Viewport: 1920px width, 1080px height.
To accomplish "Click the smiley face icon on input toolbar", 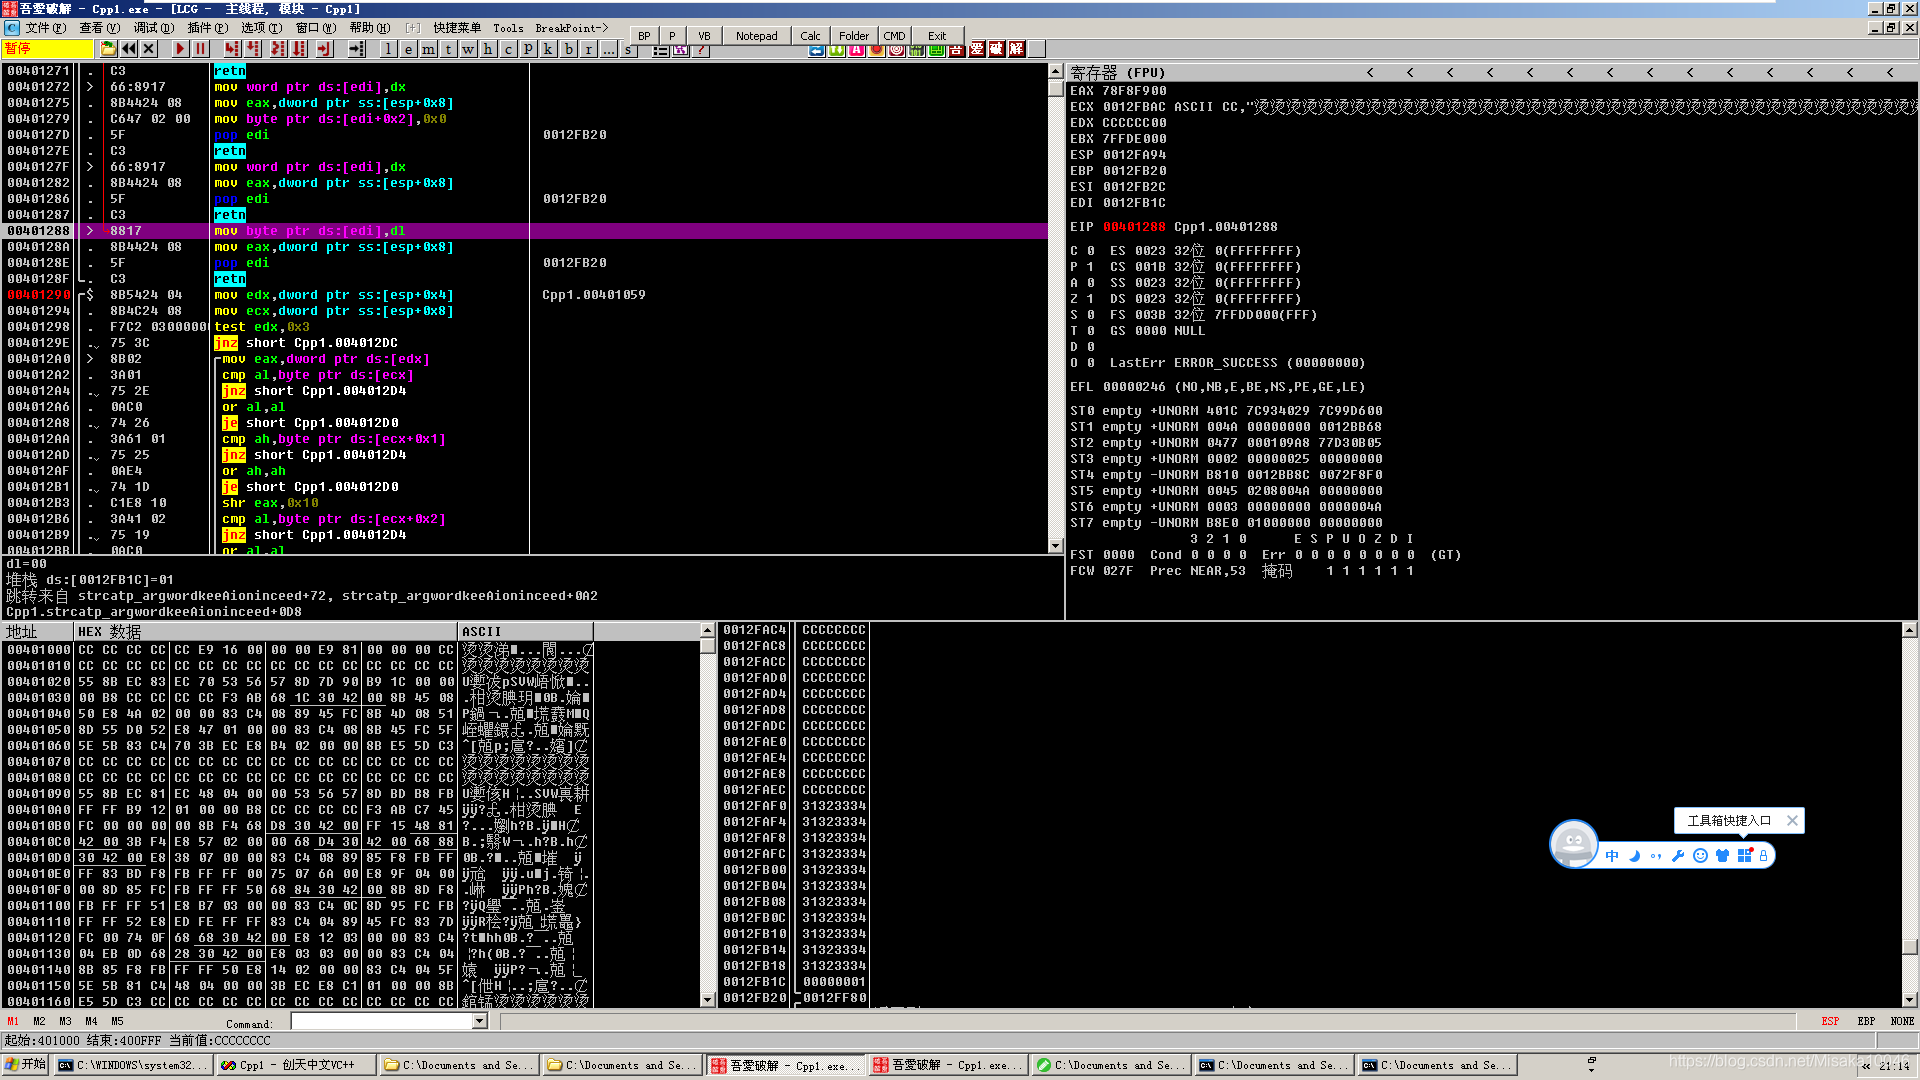I will click(x=1700, y=855).
